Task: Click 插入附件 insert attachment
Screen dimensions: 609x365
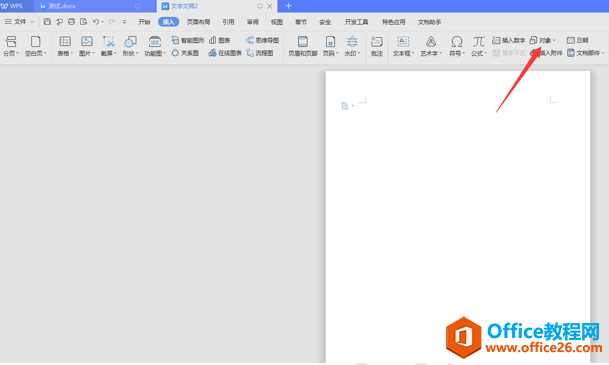Action: point(547,53)
